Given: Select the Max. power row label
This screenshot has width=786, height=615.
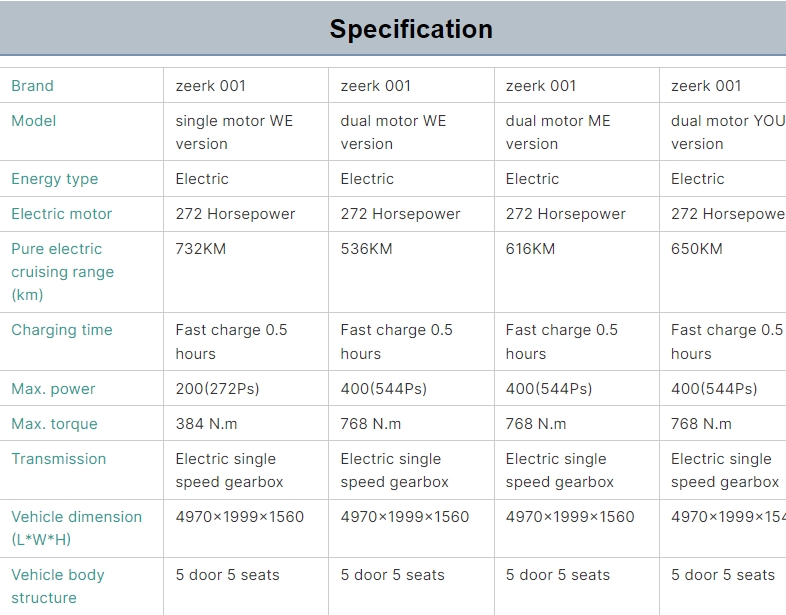Looking at the screenshot, I should click(x=53, y=389).
